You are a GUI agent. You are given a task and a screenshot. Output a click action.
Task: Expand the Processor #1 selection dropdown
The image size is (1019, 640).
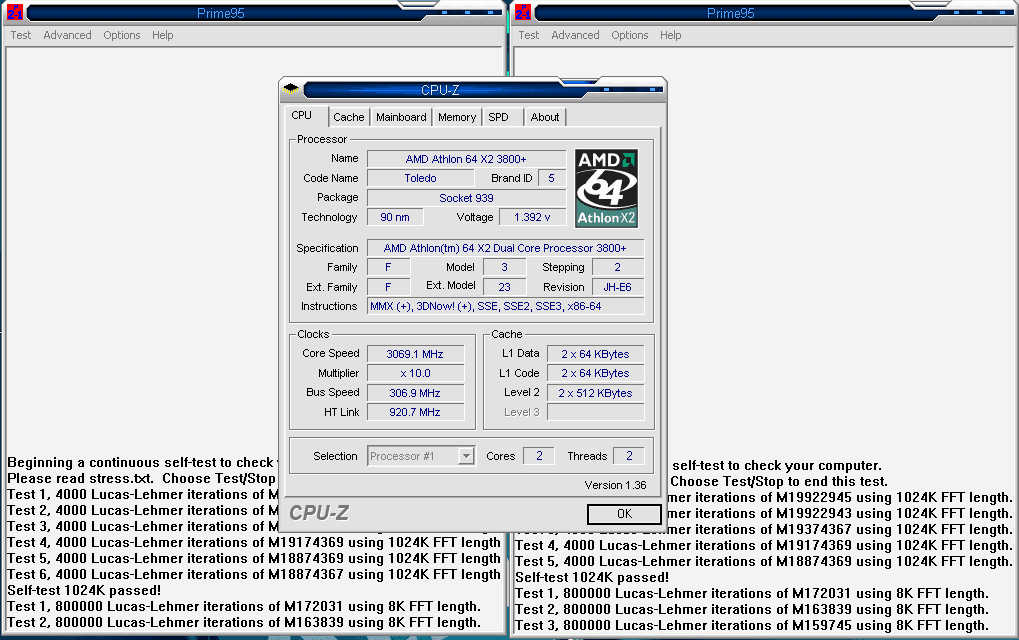pyautogui.click(x=466, y=456)
